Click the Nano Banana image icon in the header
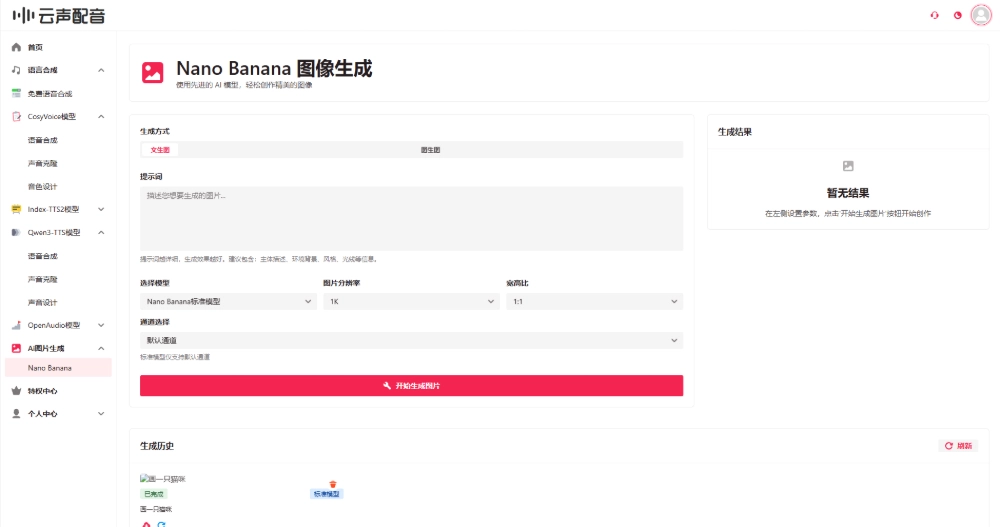Image resolution: width=1000 pixels, height=527 pixels. 153,72
